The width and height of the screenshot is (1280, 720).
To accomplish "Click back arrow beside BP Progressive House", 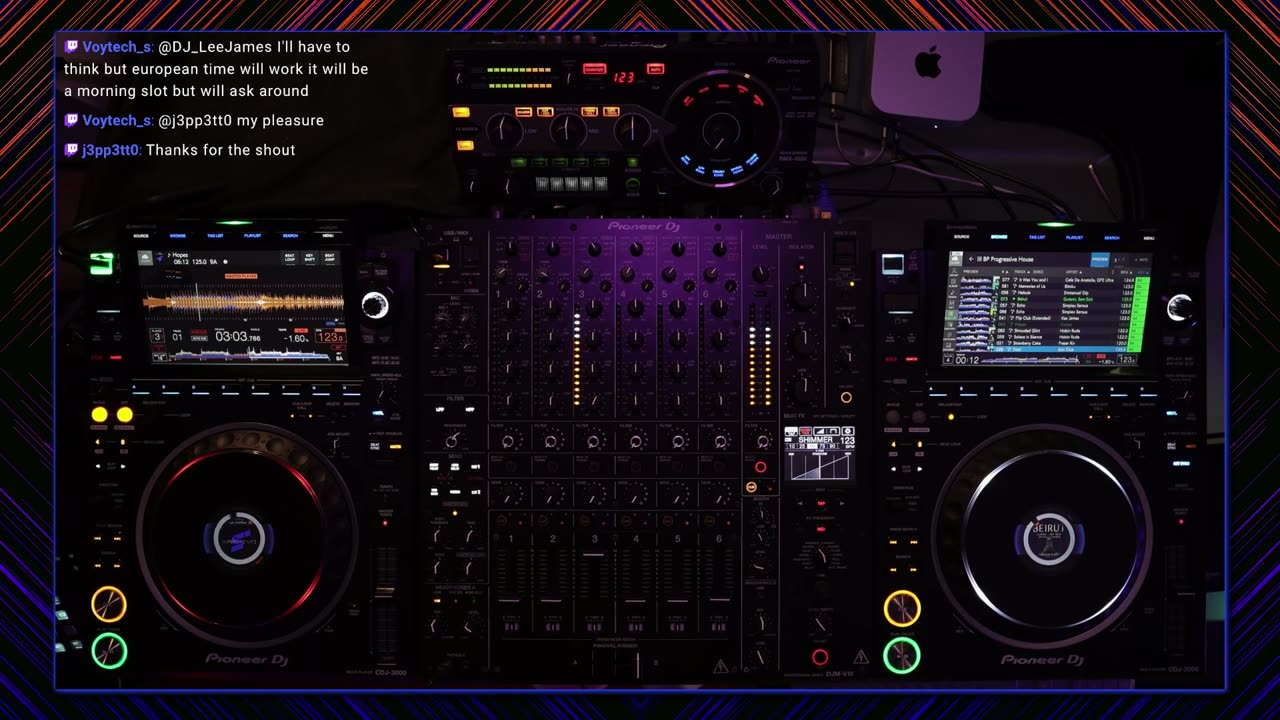I will point(971,259).
